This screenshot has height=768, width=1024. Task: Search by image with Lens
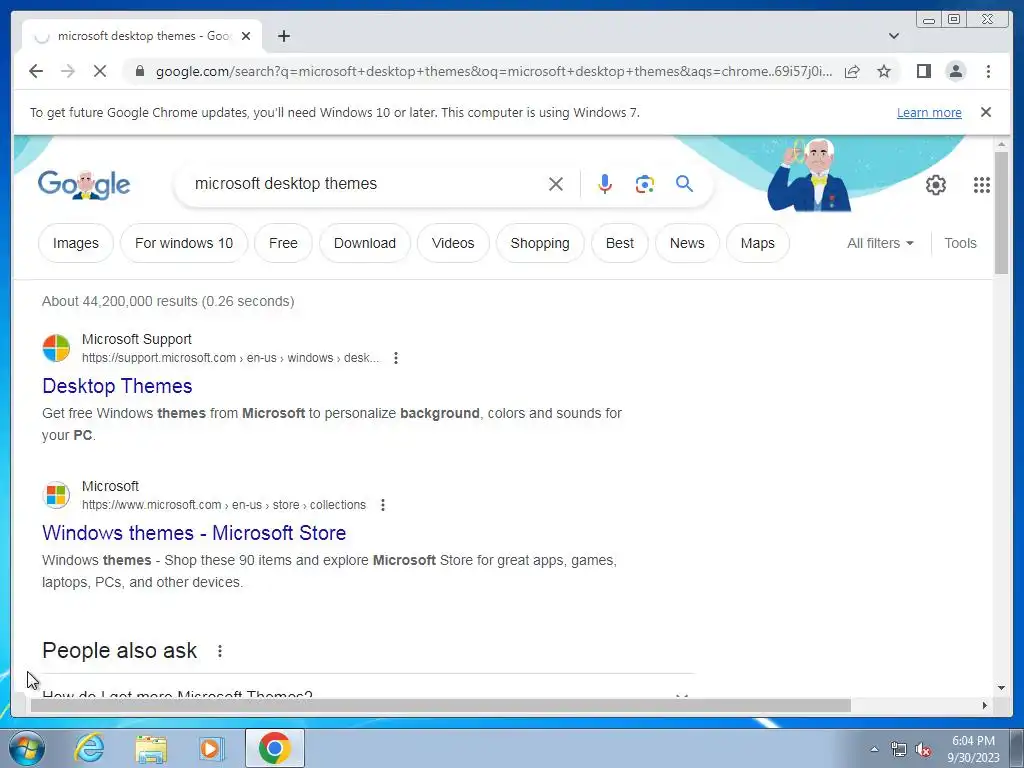pyautogui.click(x=645, y=184)
